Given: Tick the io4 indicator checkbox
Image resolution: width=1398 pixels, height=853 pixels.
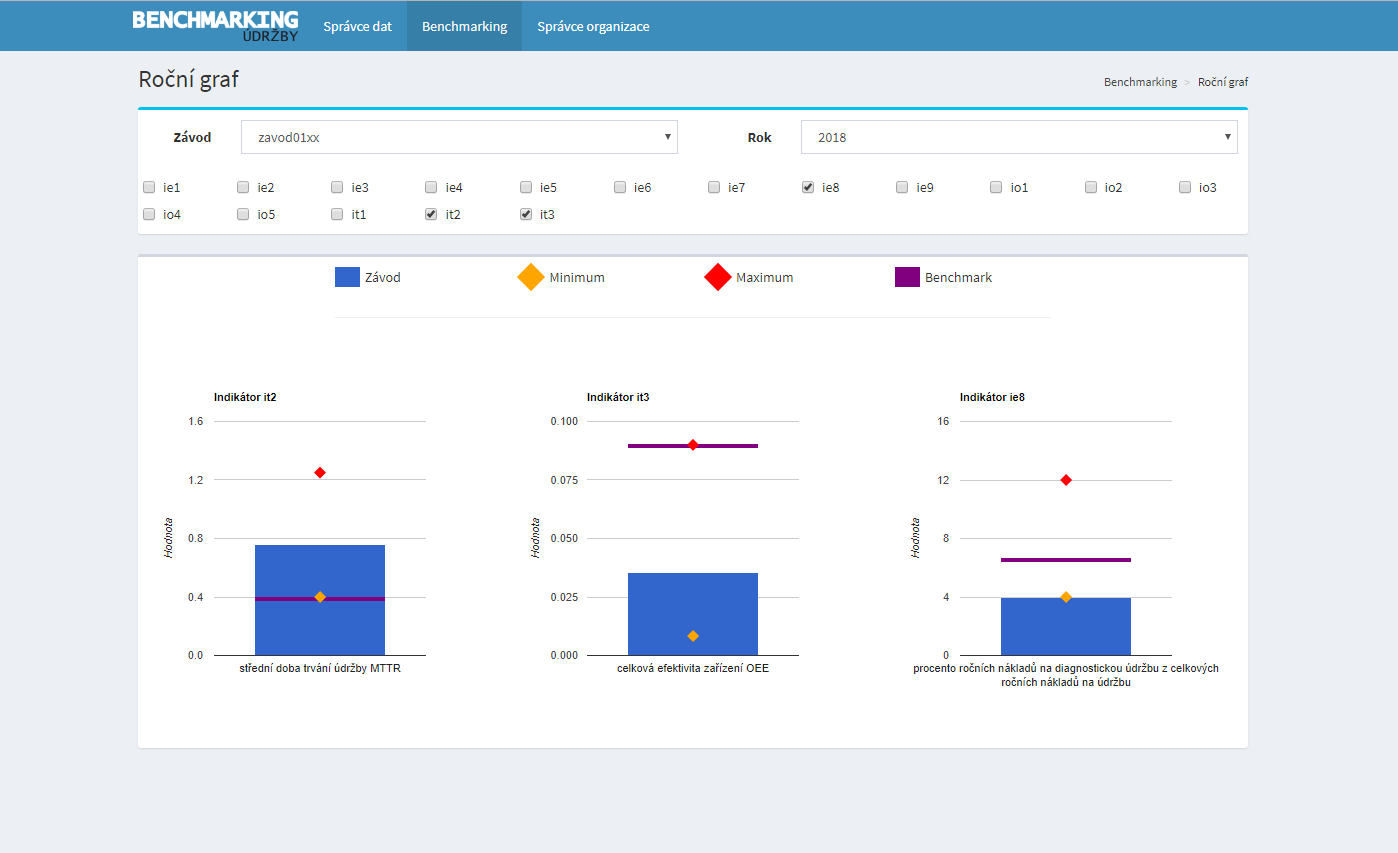Looking at the screenshot, I should click(149, 214).
